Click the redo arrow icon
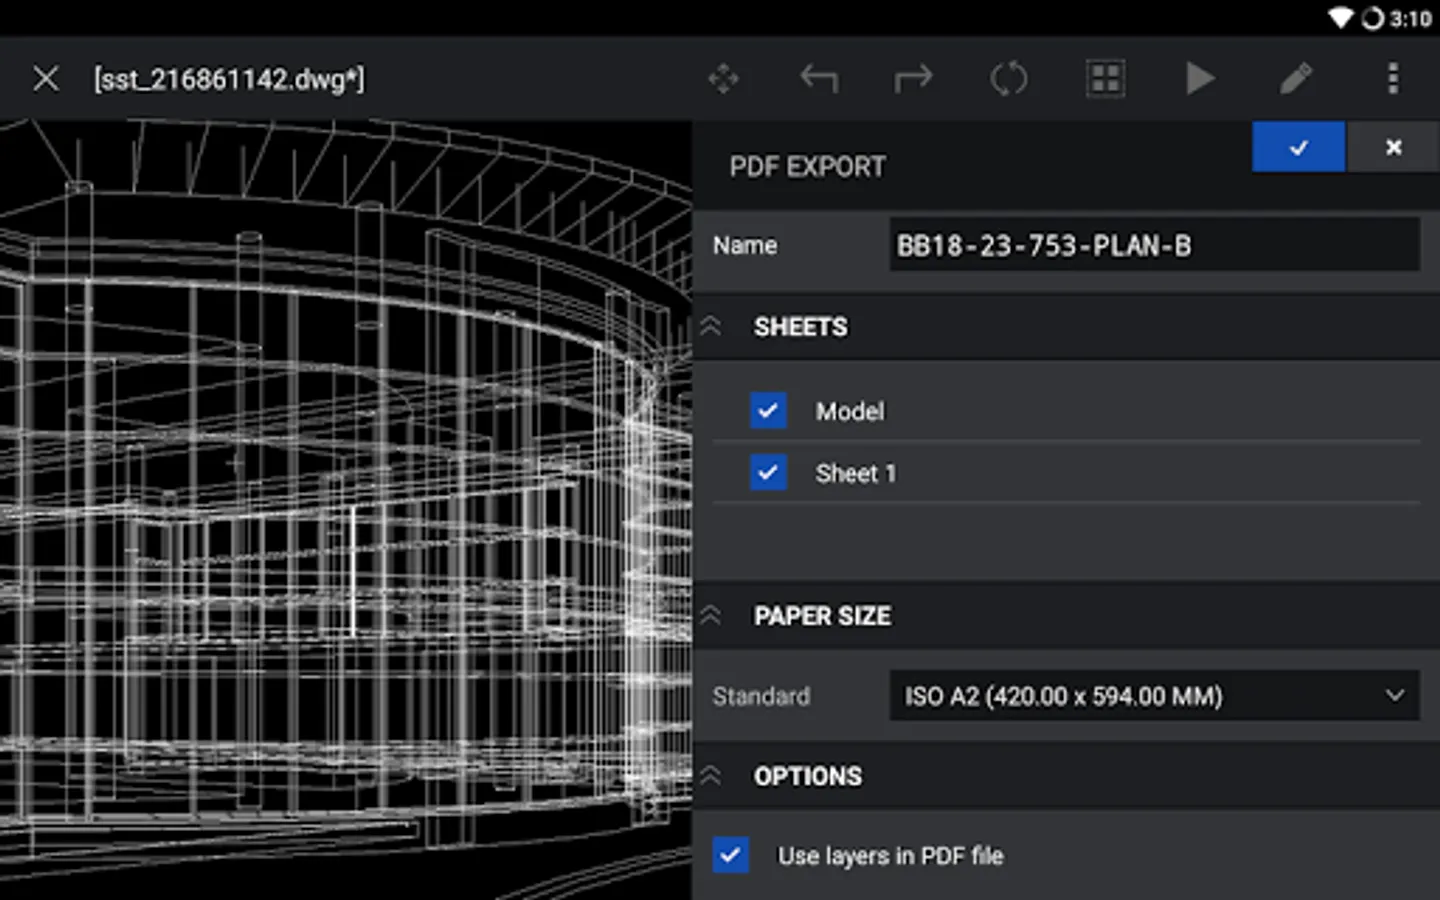This screenshot has width=1440, height=900. click(913, 79)
